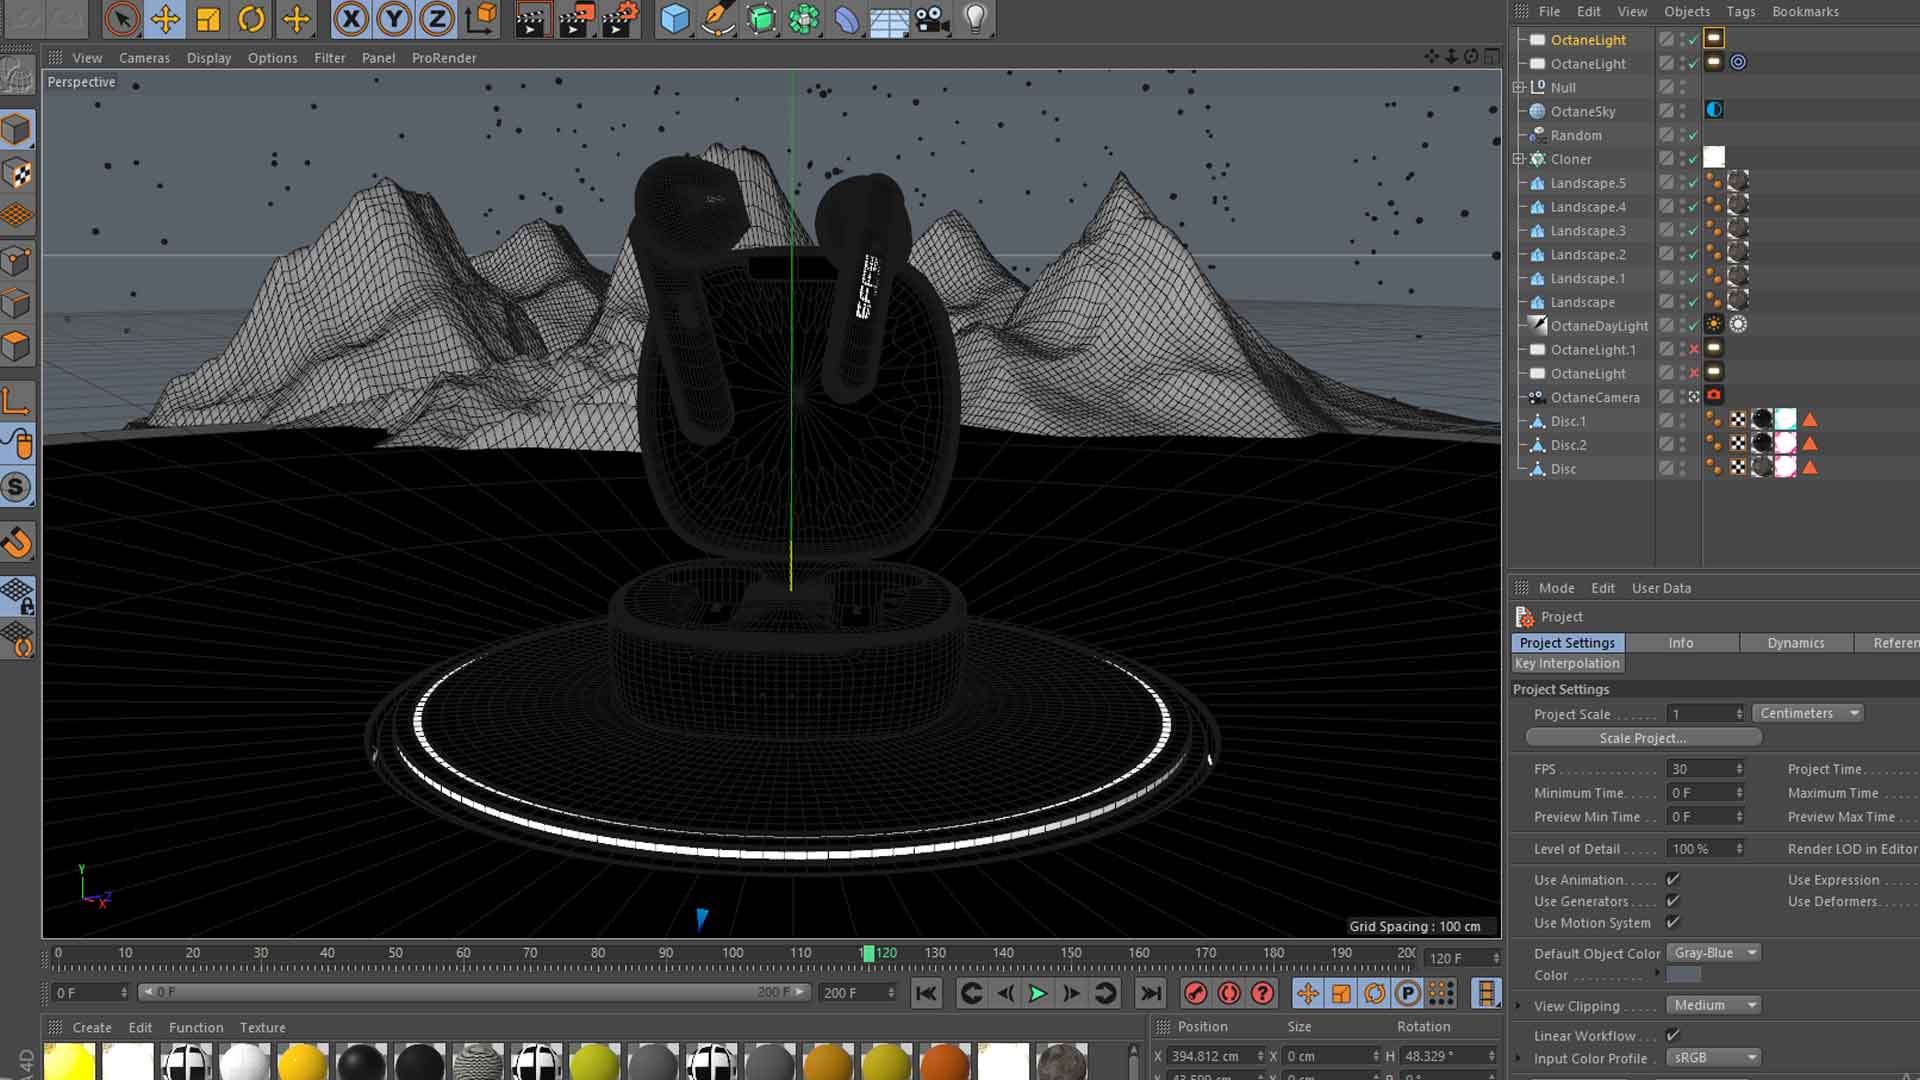Expand the Null object hierarchy
This screenshot has height=1080, width=1920.
pos(1519,87)
